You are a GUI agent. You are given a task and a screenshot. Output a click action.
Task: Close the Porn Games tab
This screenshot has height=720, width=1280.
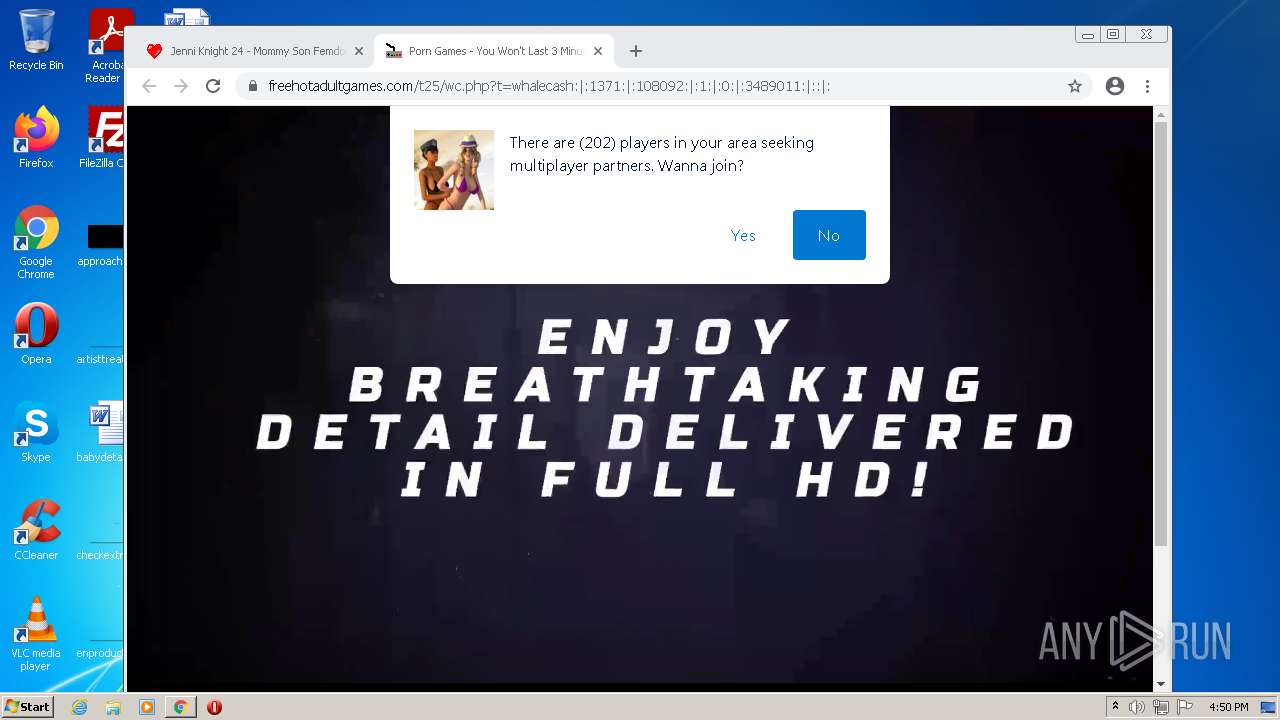598,51
